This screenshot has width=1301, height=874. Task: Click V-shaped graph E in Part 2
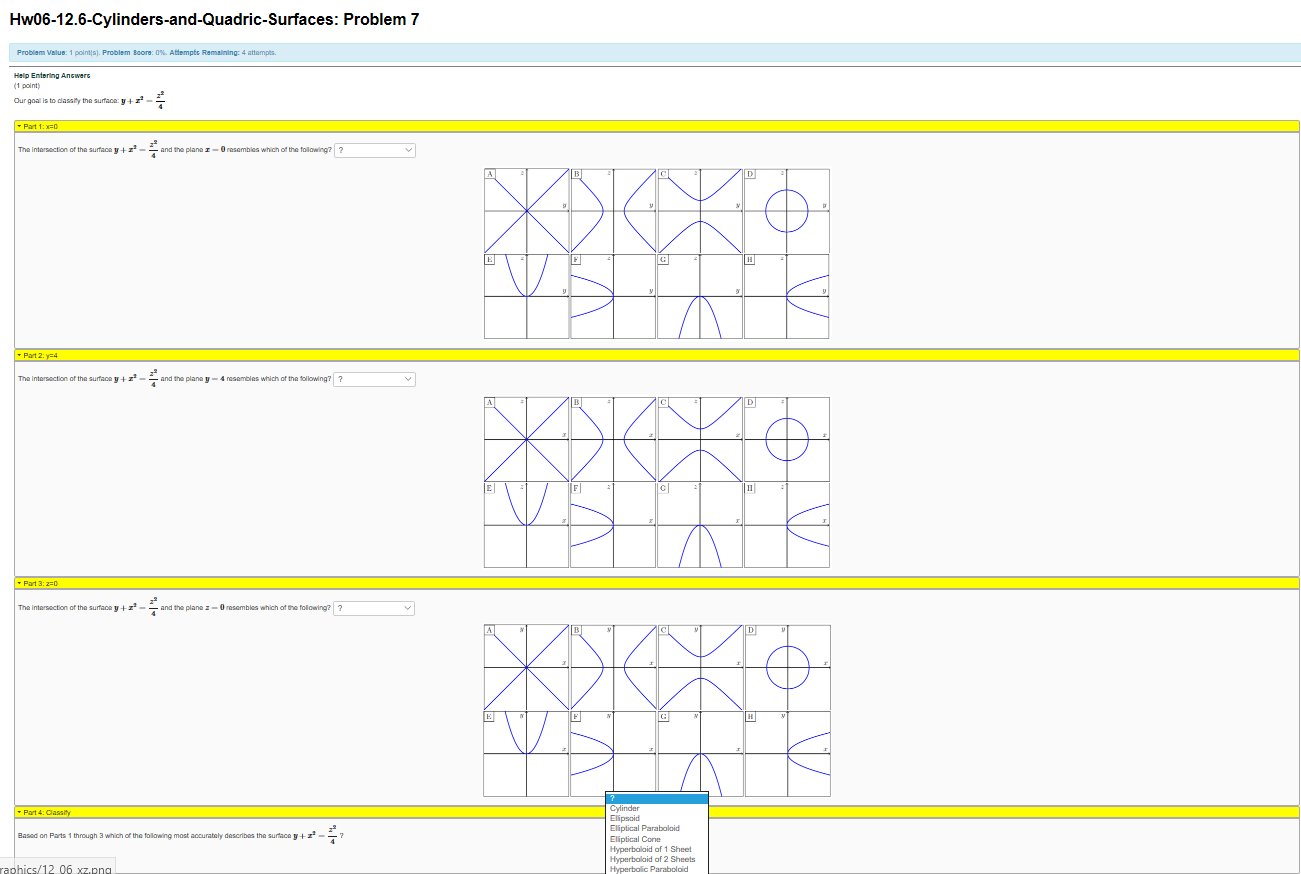point(525,525)
